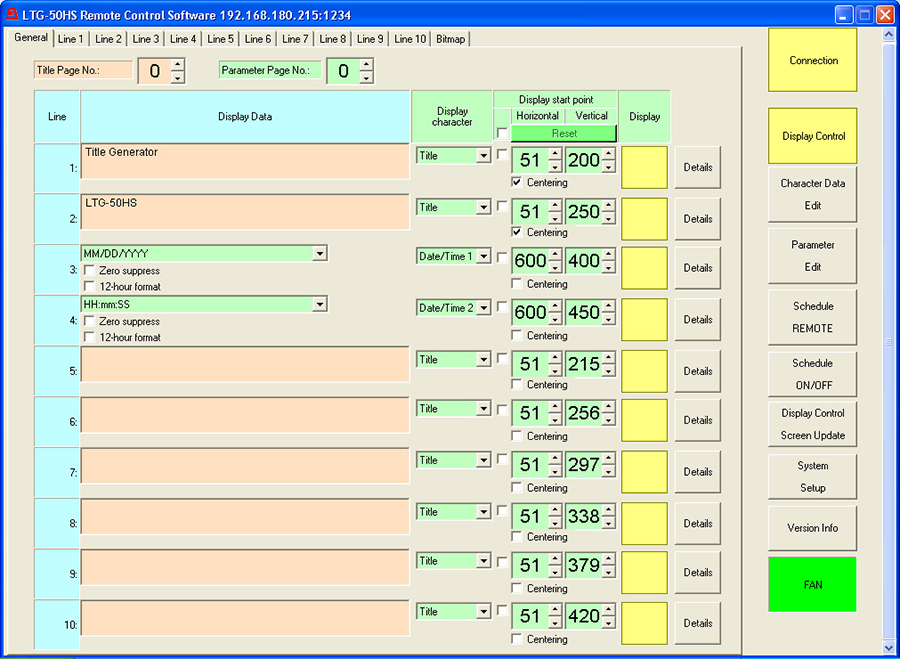Increase Line 1 horizontal start point
Image resolution: width=900 pixels, height=659 pixels.
[555, 154]
